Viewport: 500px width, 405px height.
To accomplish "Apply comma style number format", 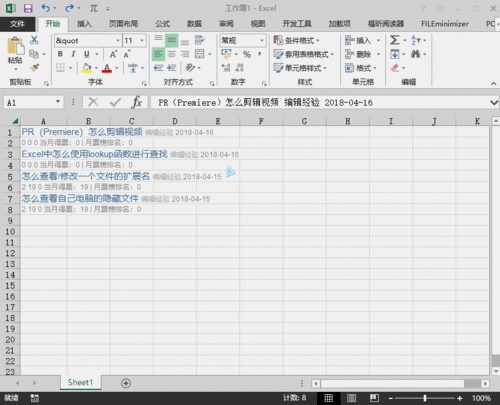I will pyautogui.click(x=259, y=54).
